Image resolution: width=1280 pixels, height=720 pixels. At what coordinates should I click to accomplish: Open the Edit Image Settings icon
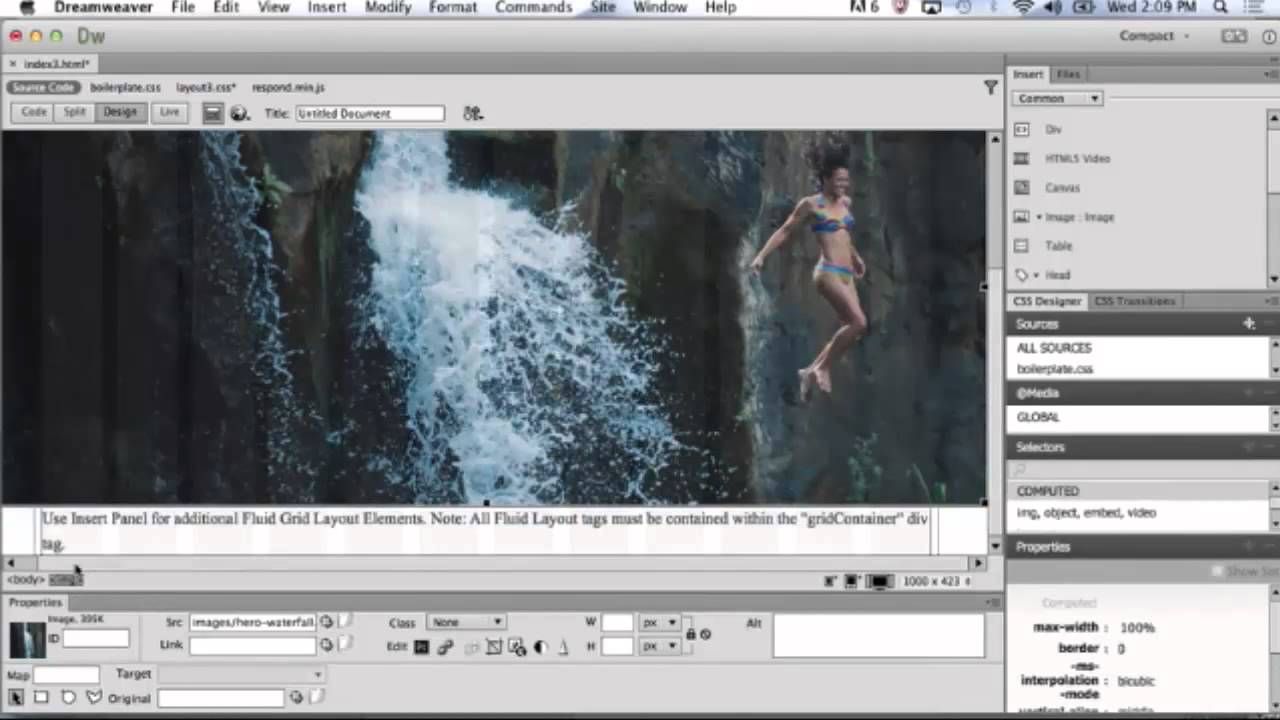(x=445, y=647)
